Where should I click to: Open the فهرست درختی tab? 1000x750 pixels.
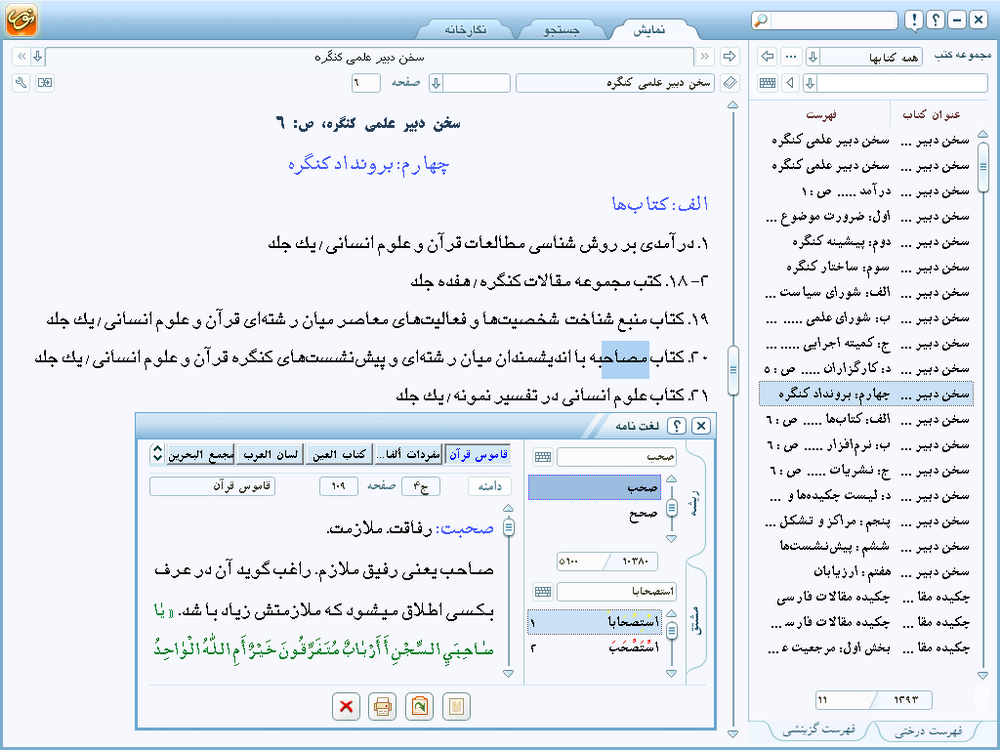928,731
